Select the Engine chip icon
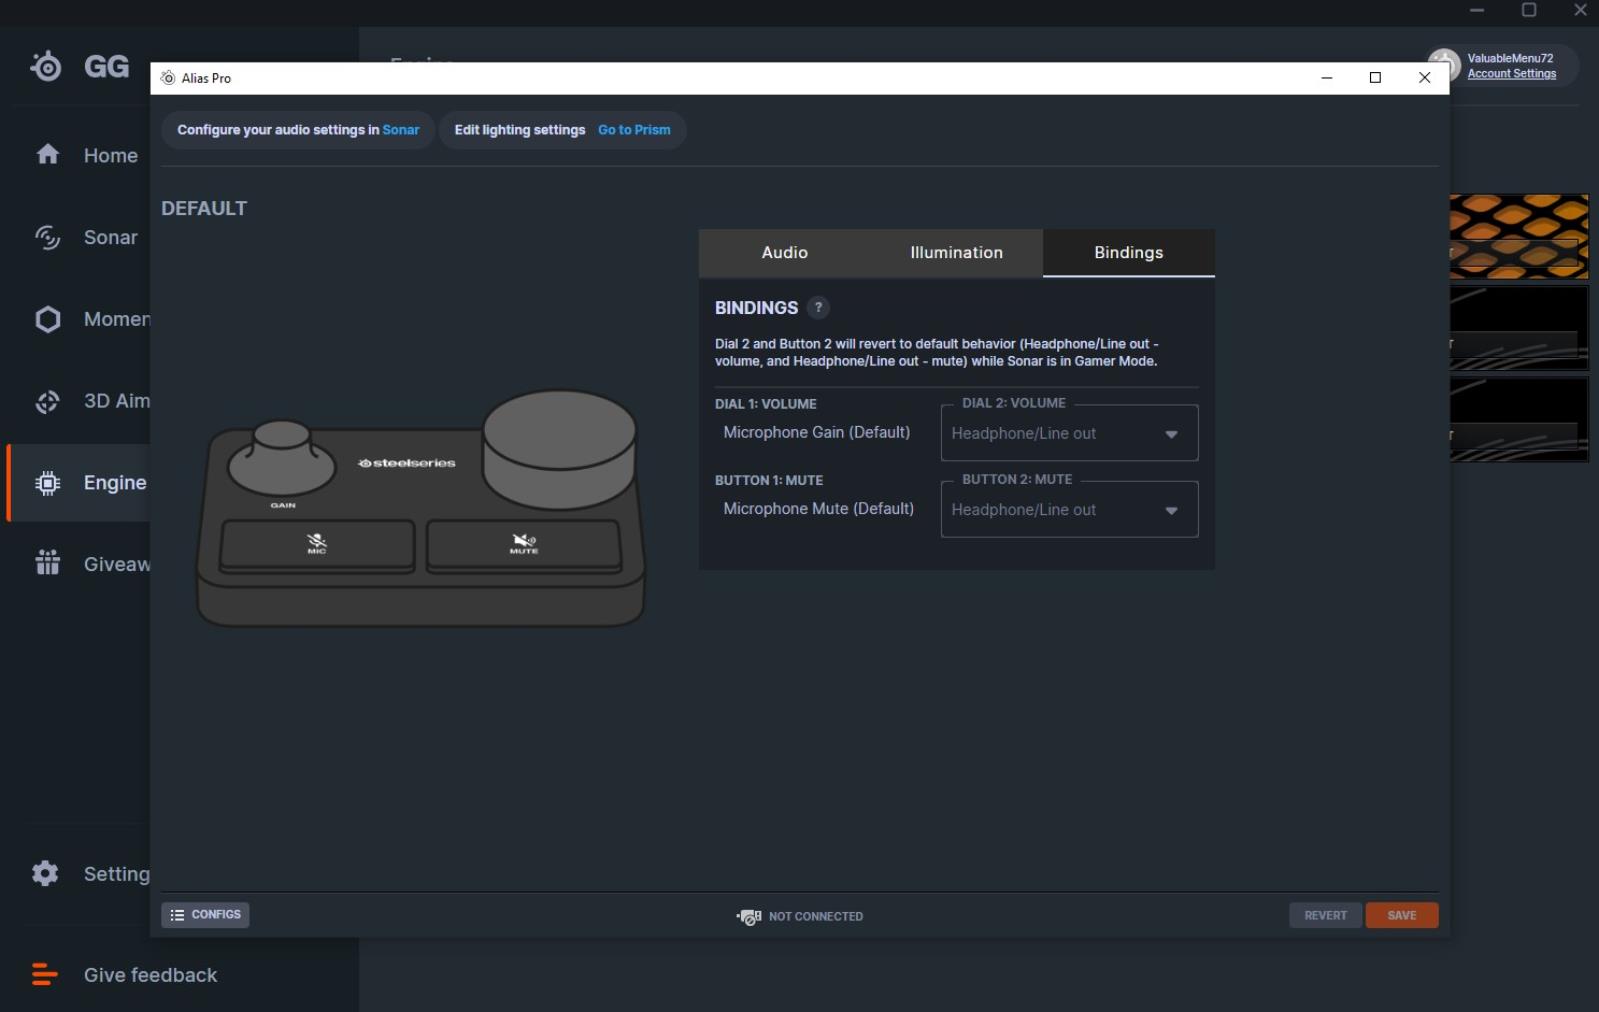 pos(47,483)
